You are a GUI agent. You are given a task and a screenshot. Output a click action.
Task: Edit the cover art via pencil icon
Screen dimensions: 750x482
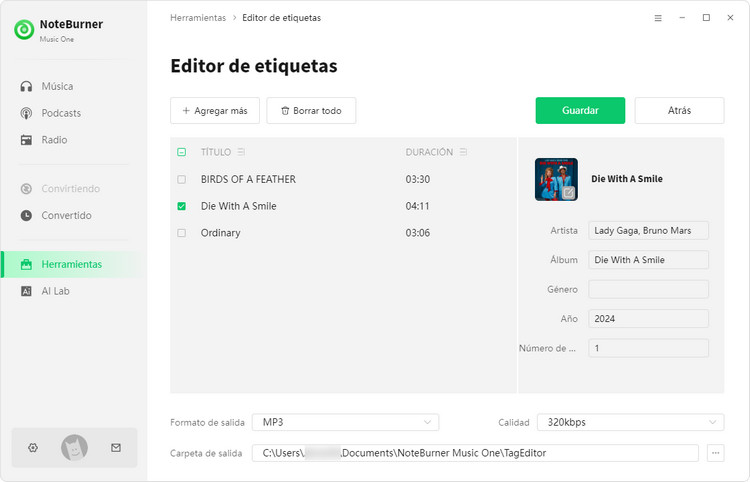(x=568, y=192)
